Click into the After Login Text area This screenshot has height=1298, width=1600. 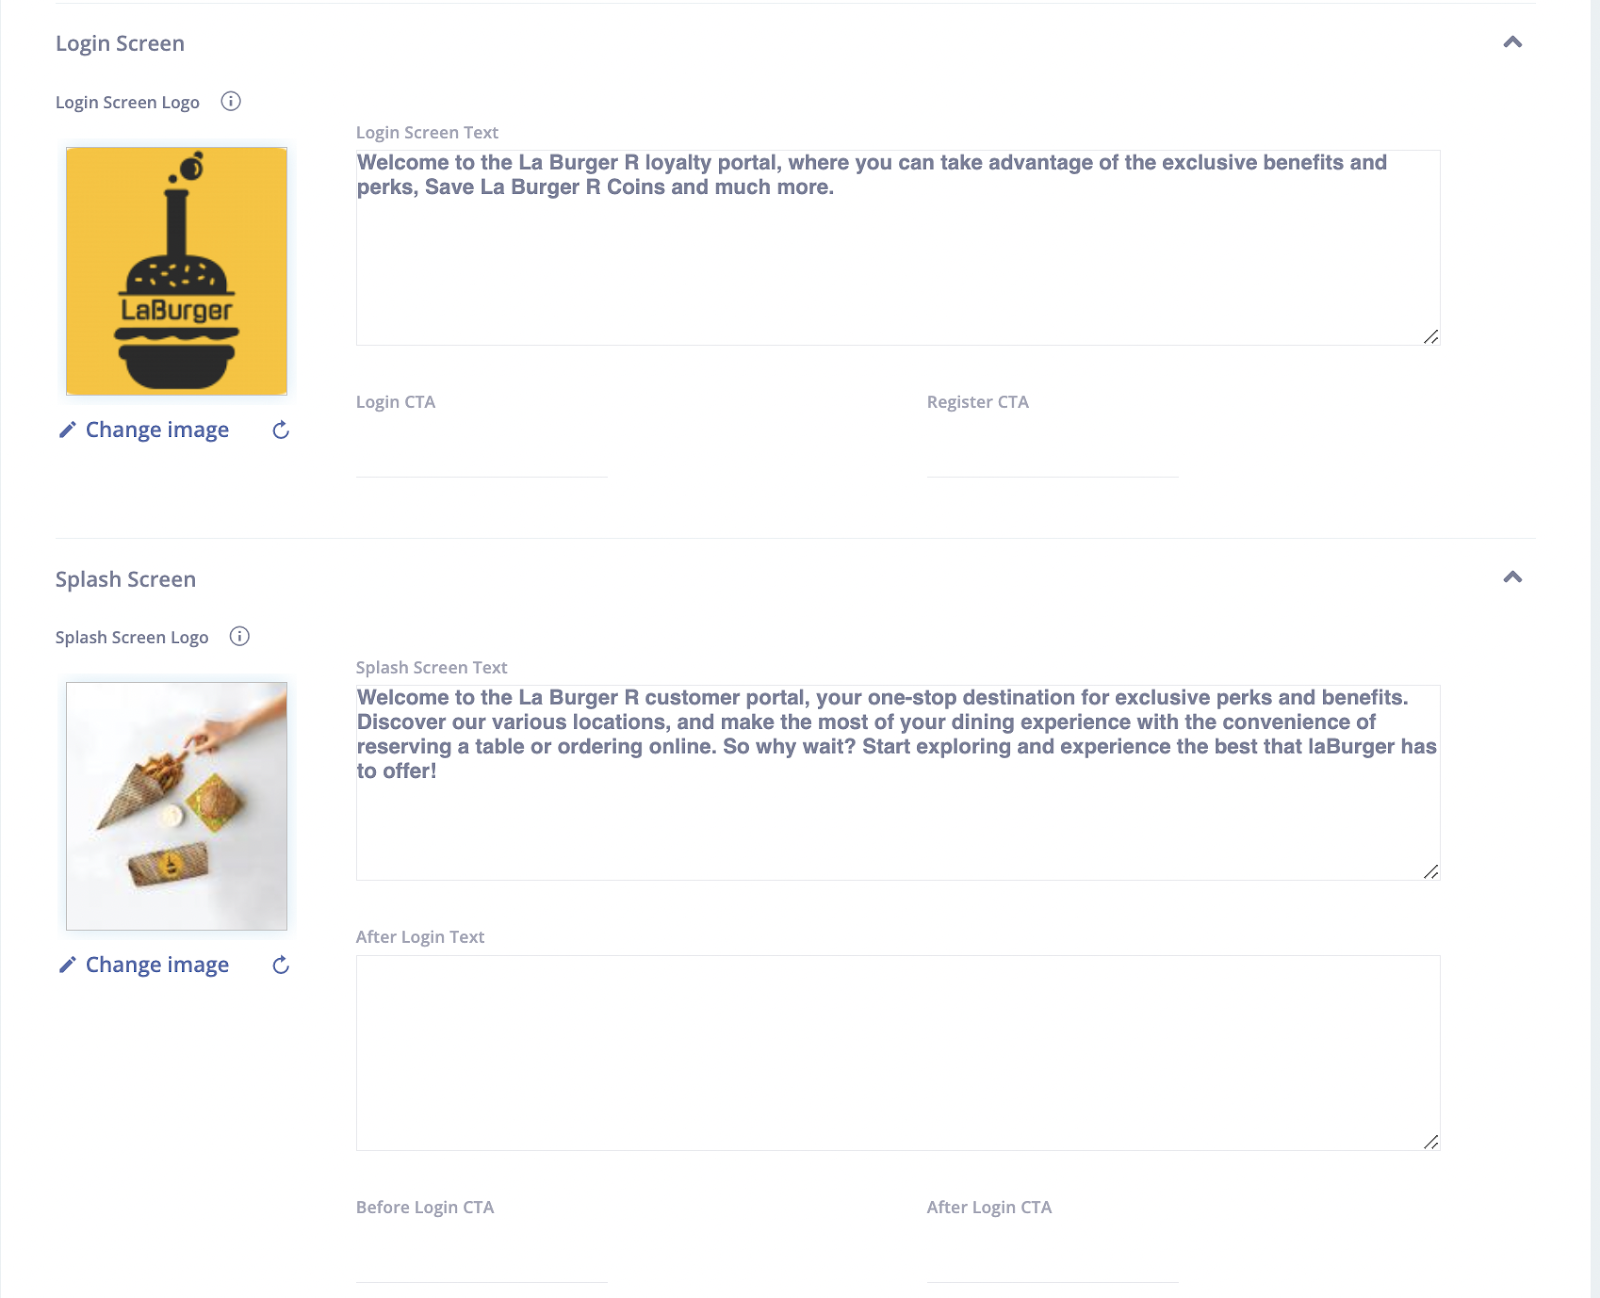click(898, 1053)
